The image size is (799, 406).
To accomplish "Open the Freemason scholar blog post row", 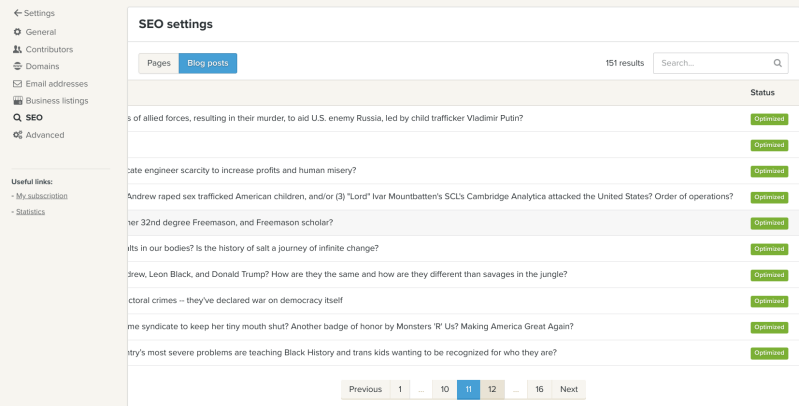I will pyautogui.click(x=230, y=222).
